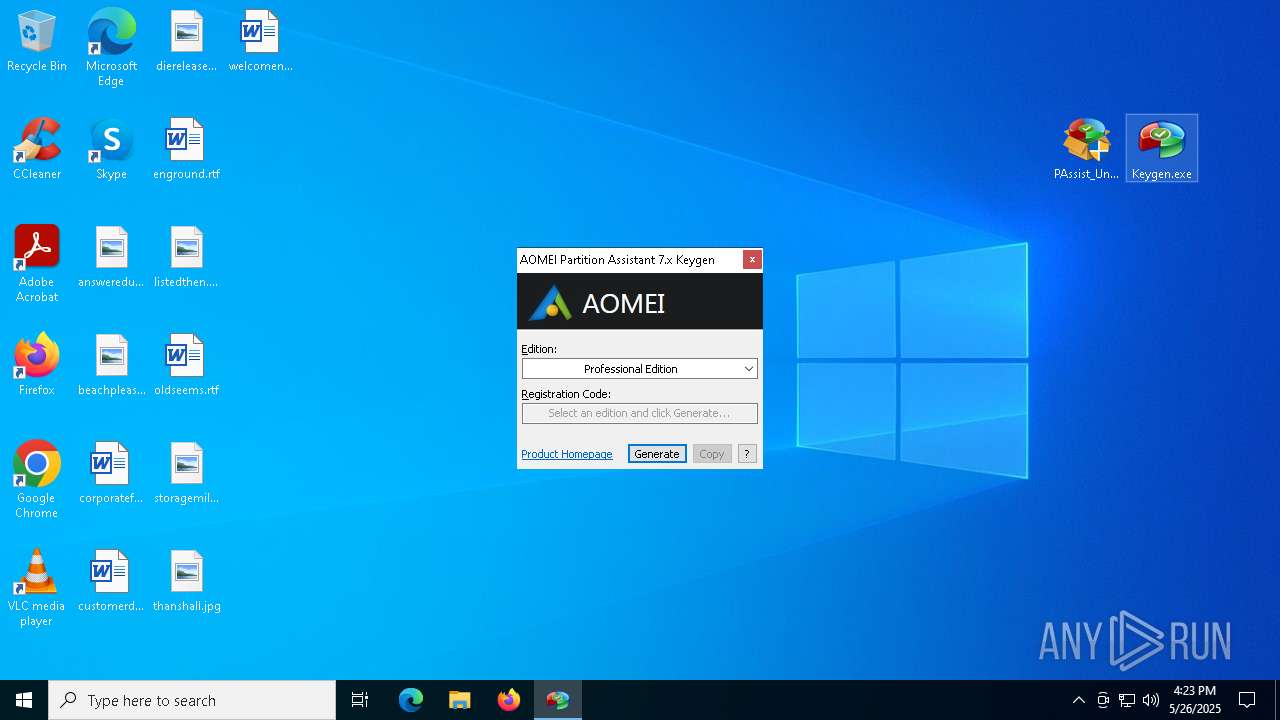The image size is (1280, 720).
Task: Open the CCleaner desktop shortcut
Action: click(37, 150)
